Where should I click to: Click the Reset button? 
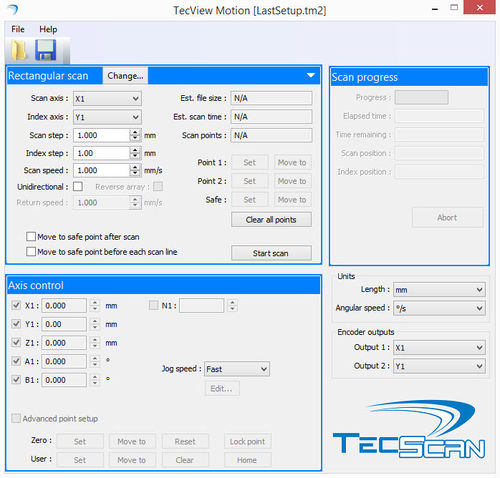[185, 442]
